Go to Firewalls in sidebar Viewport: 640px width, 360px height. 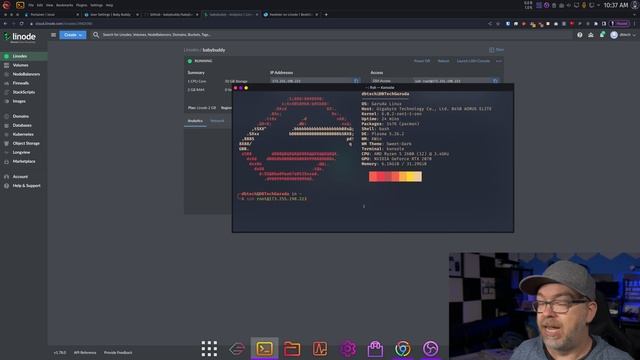(x=20, y=83)
